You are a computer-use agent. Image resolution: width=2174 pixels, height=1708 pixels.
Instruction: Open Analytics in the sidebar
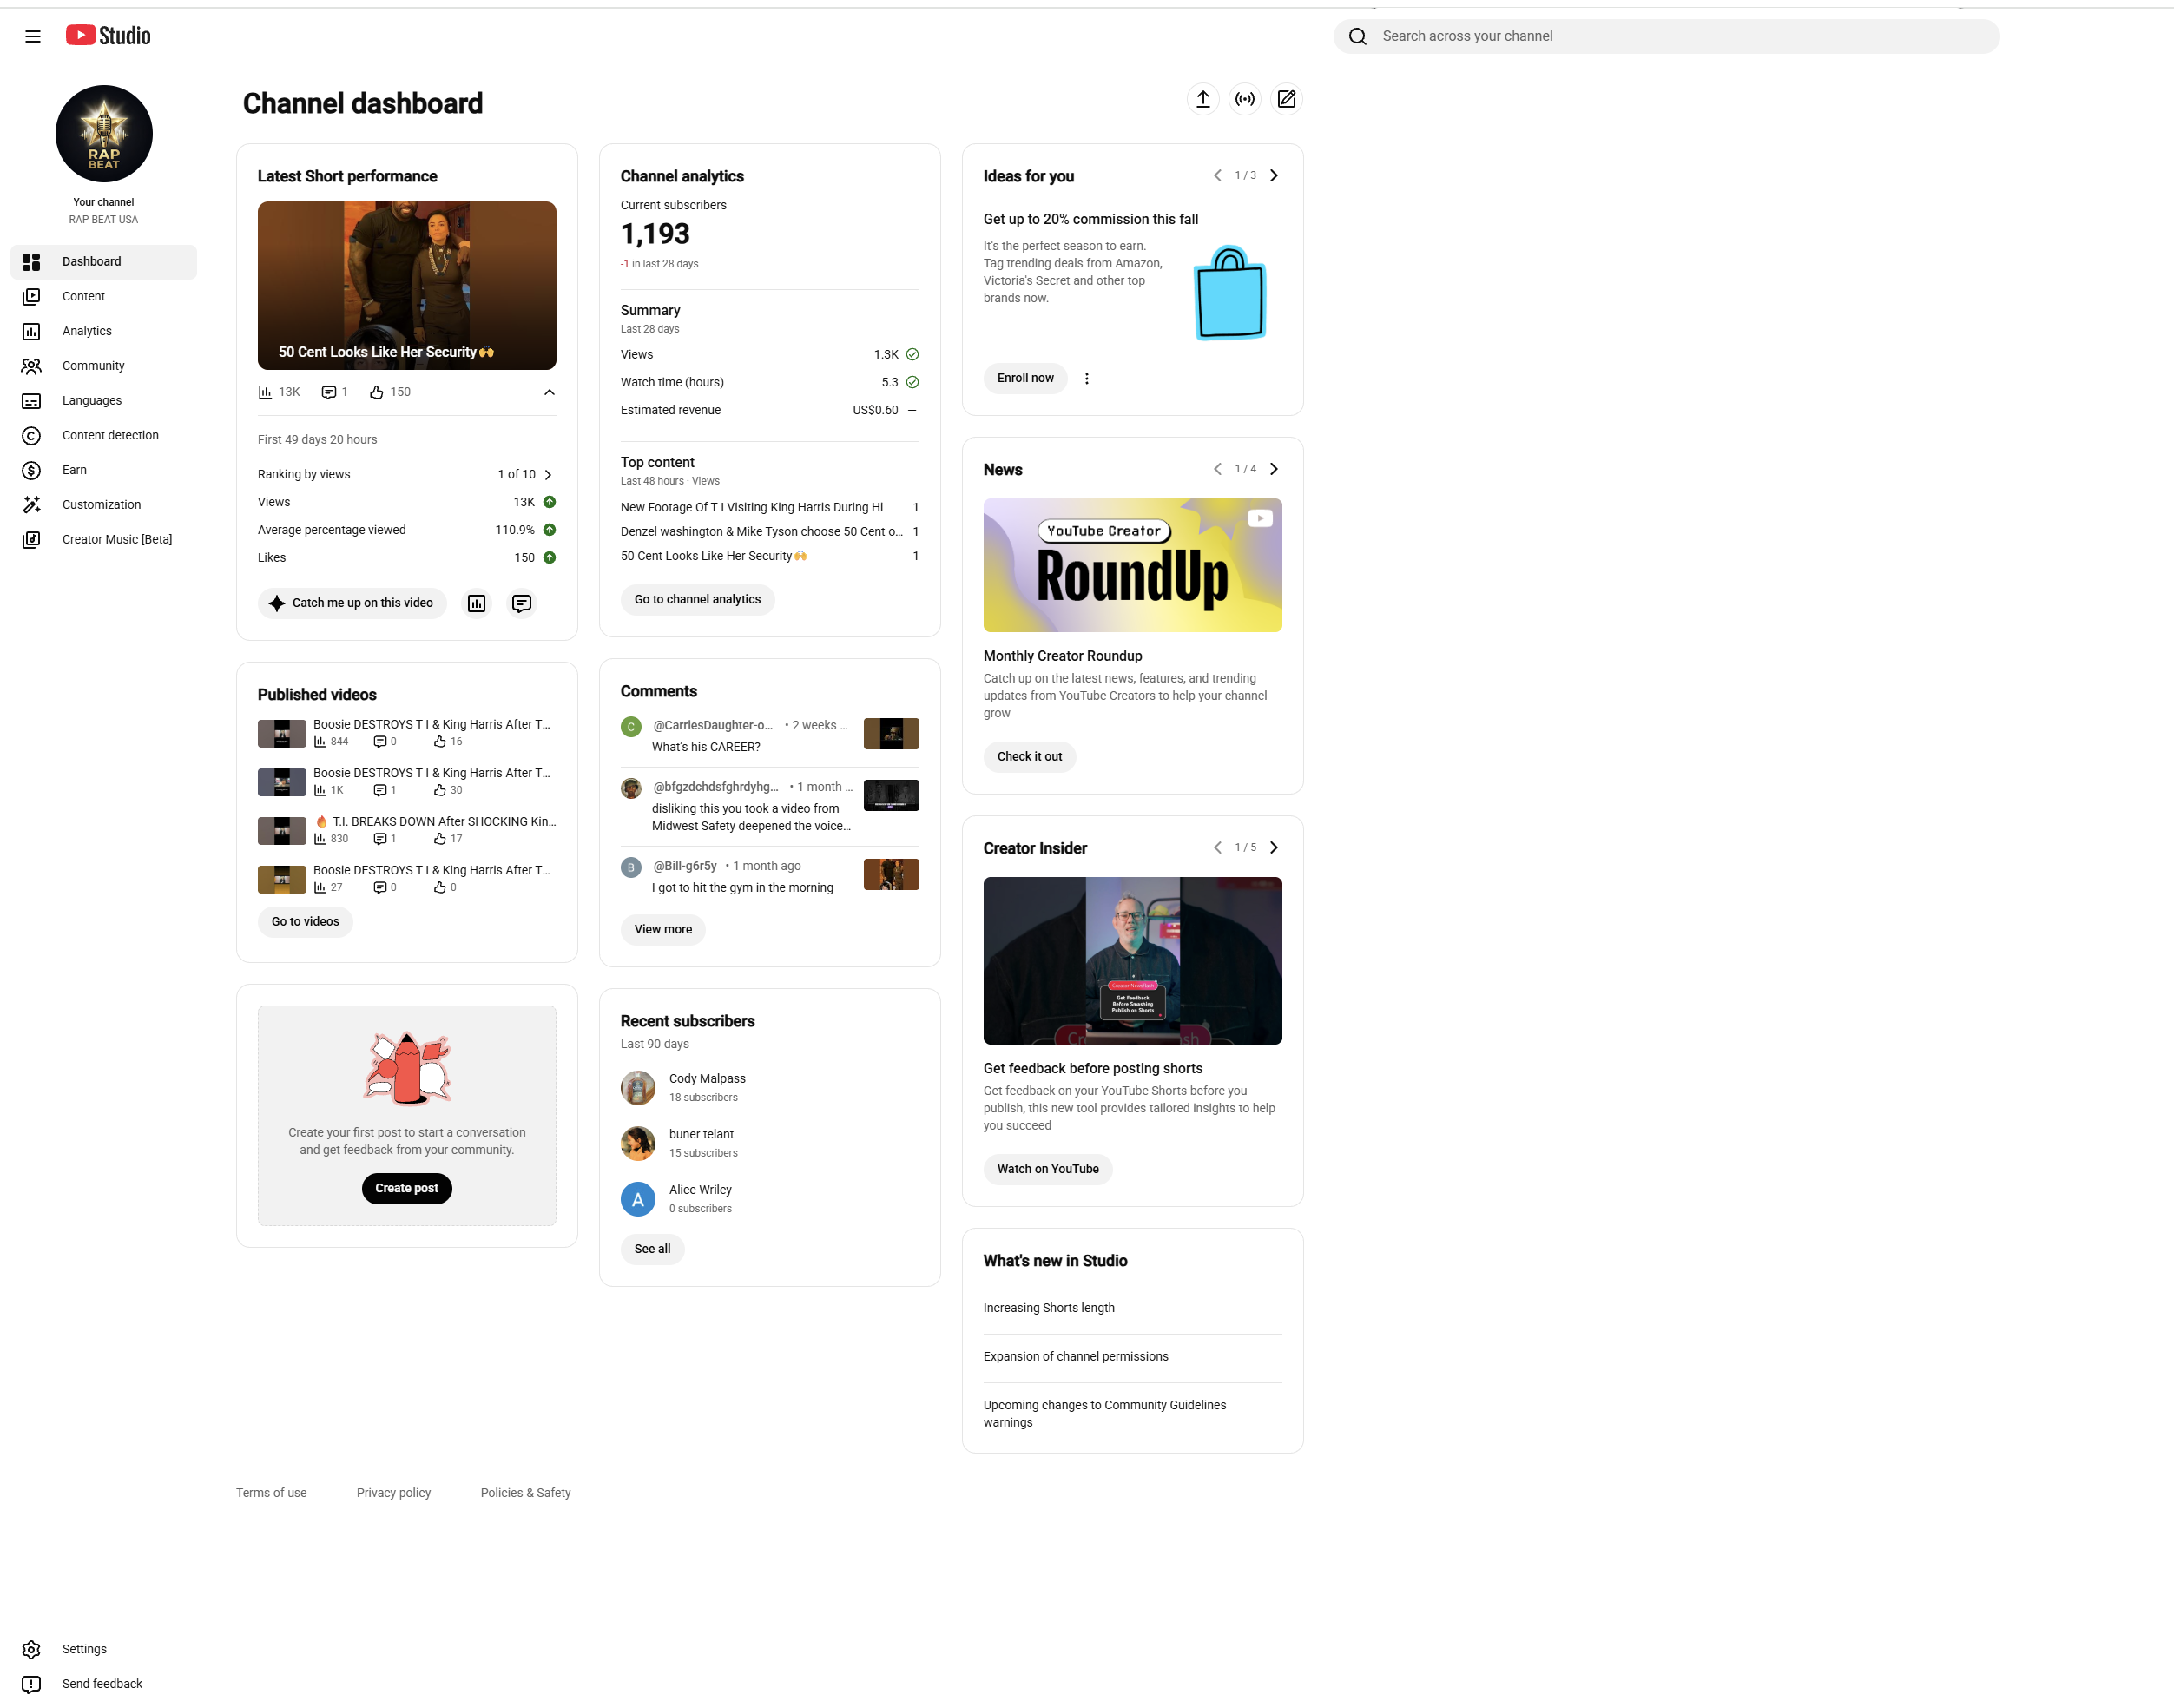(x=104, y=331)
